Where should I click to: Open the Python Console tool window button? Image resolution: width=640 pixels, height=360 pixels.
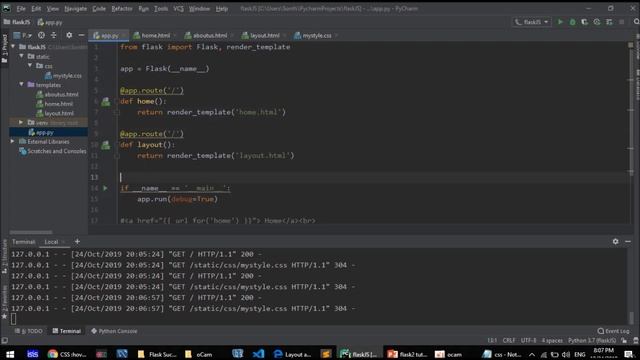114,331
